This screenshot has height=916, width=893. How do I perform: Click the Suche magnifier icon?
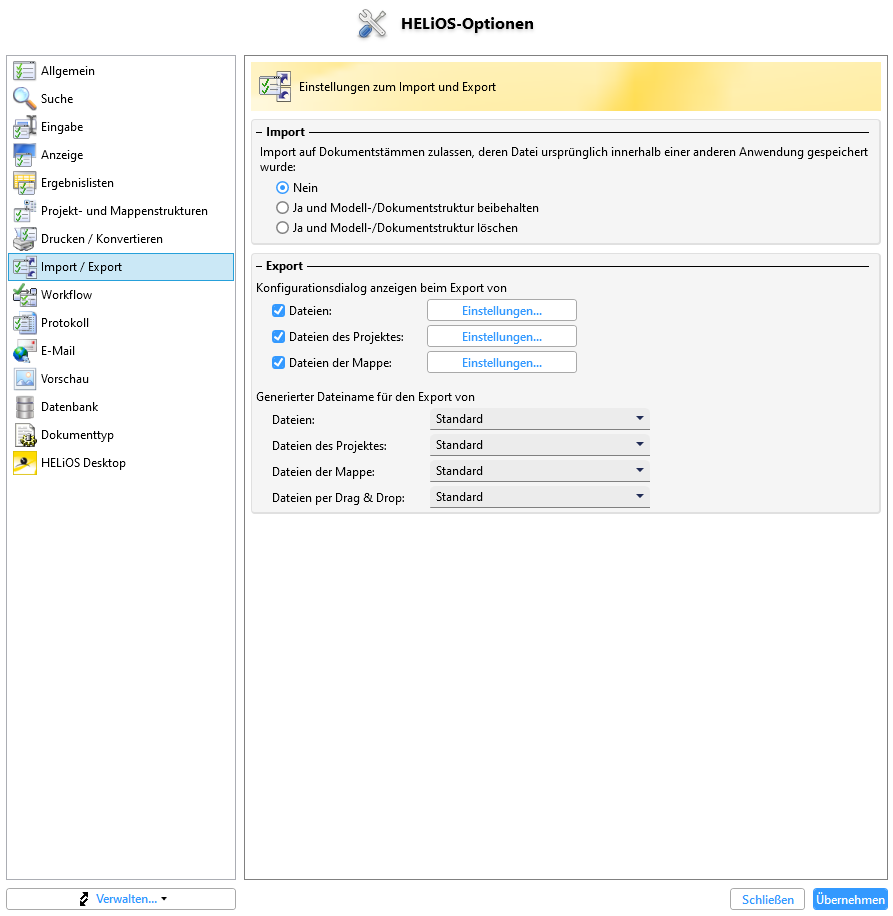(25, 99)
